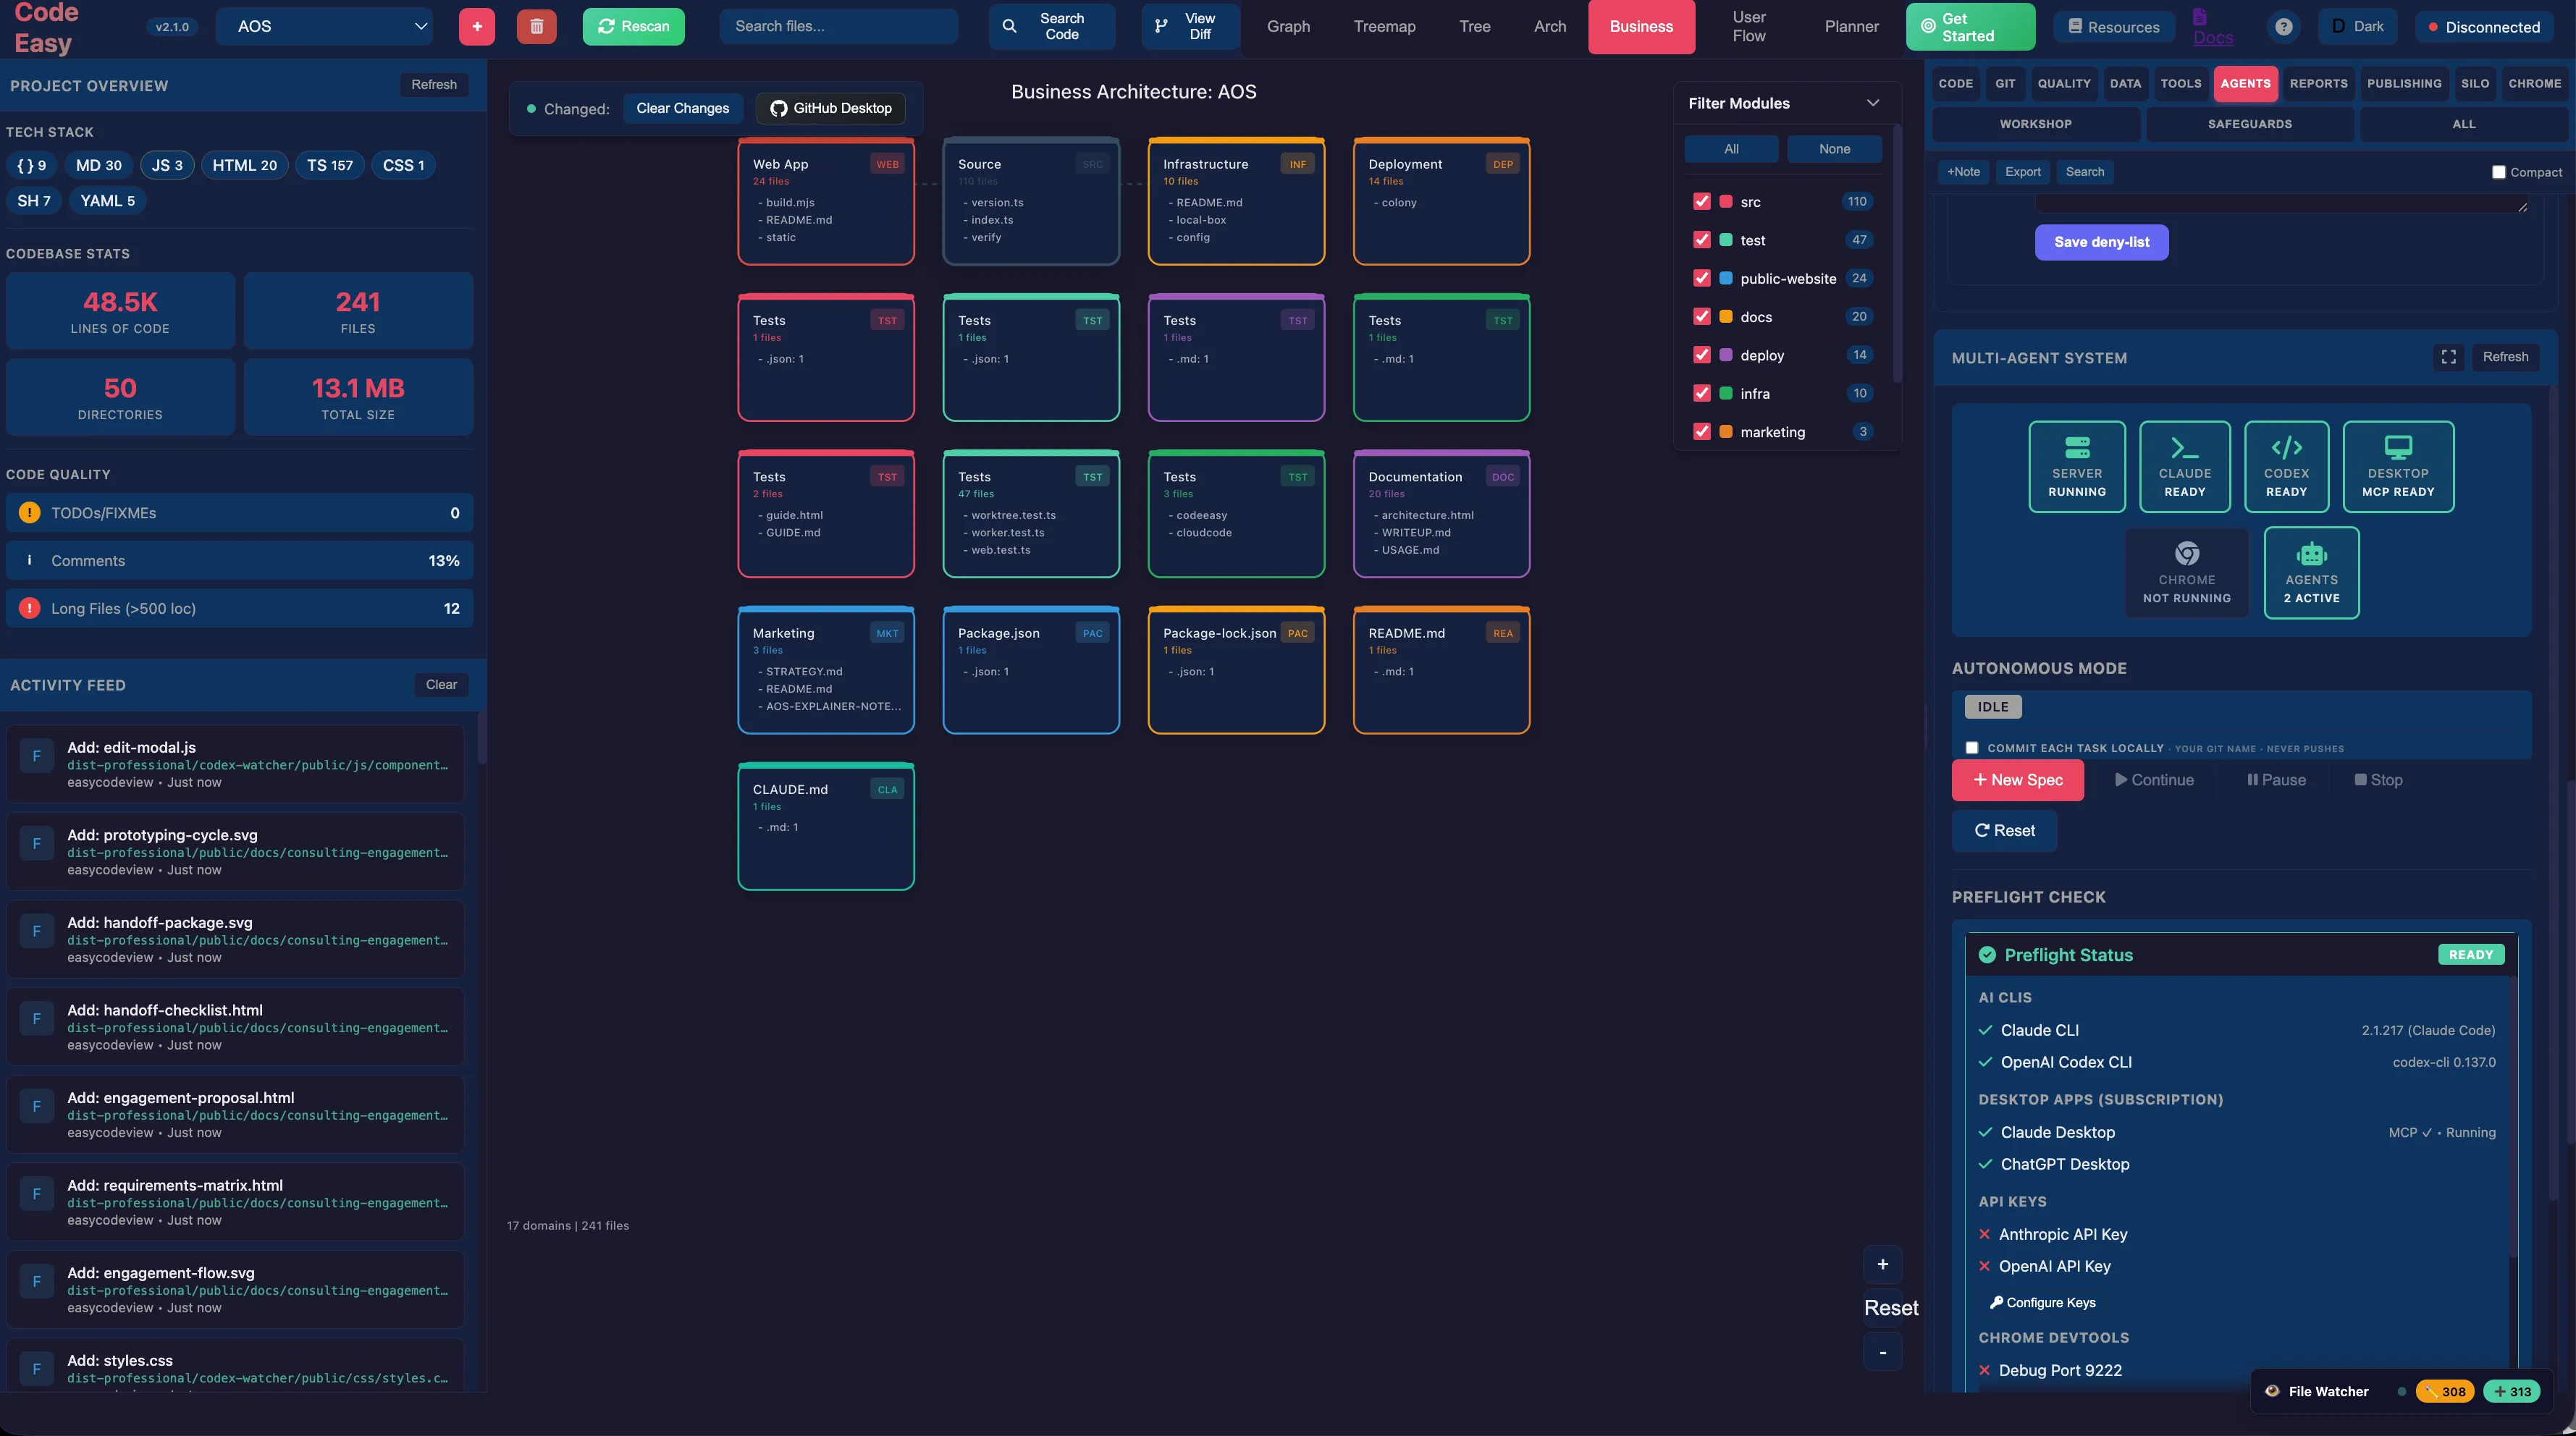
Task: Refresh the Project Overview panel
Action: pos(433,85)
